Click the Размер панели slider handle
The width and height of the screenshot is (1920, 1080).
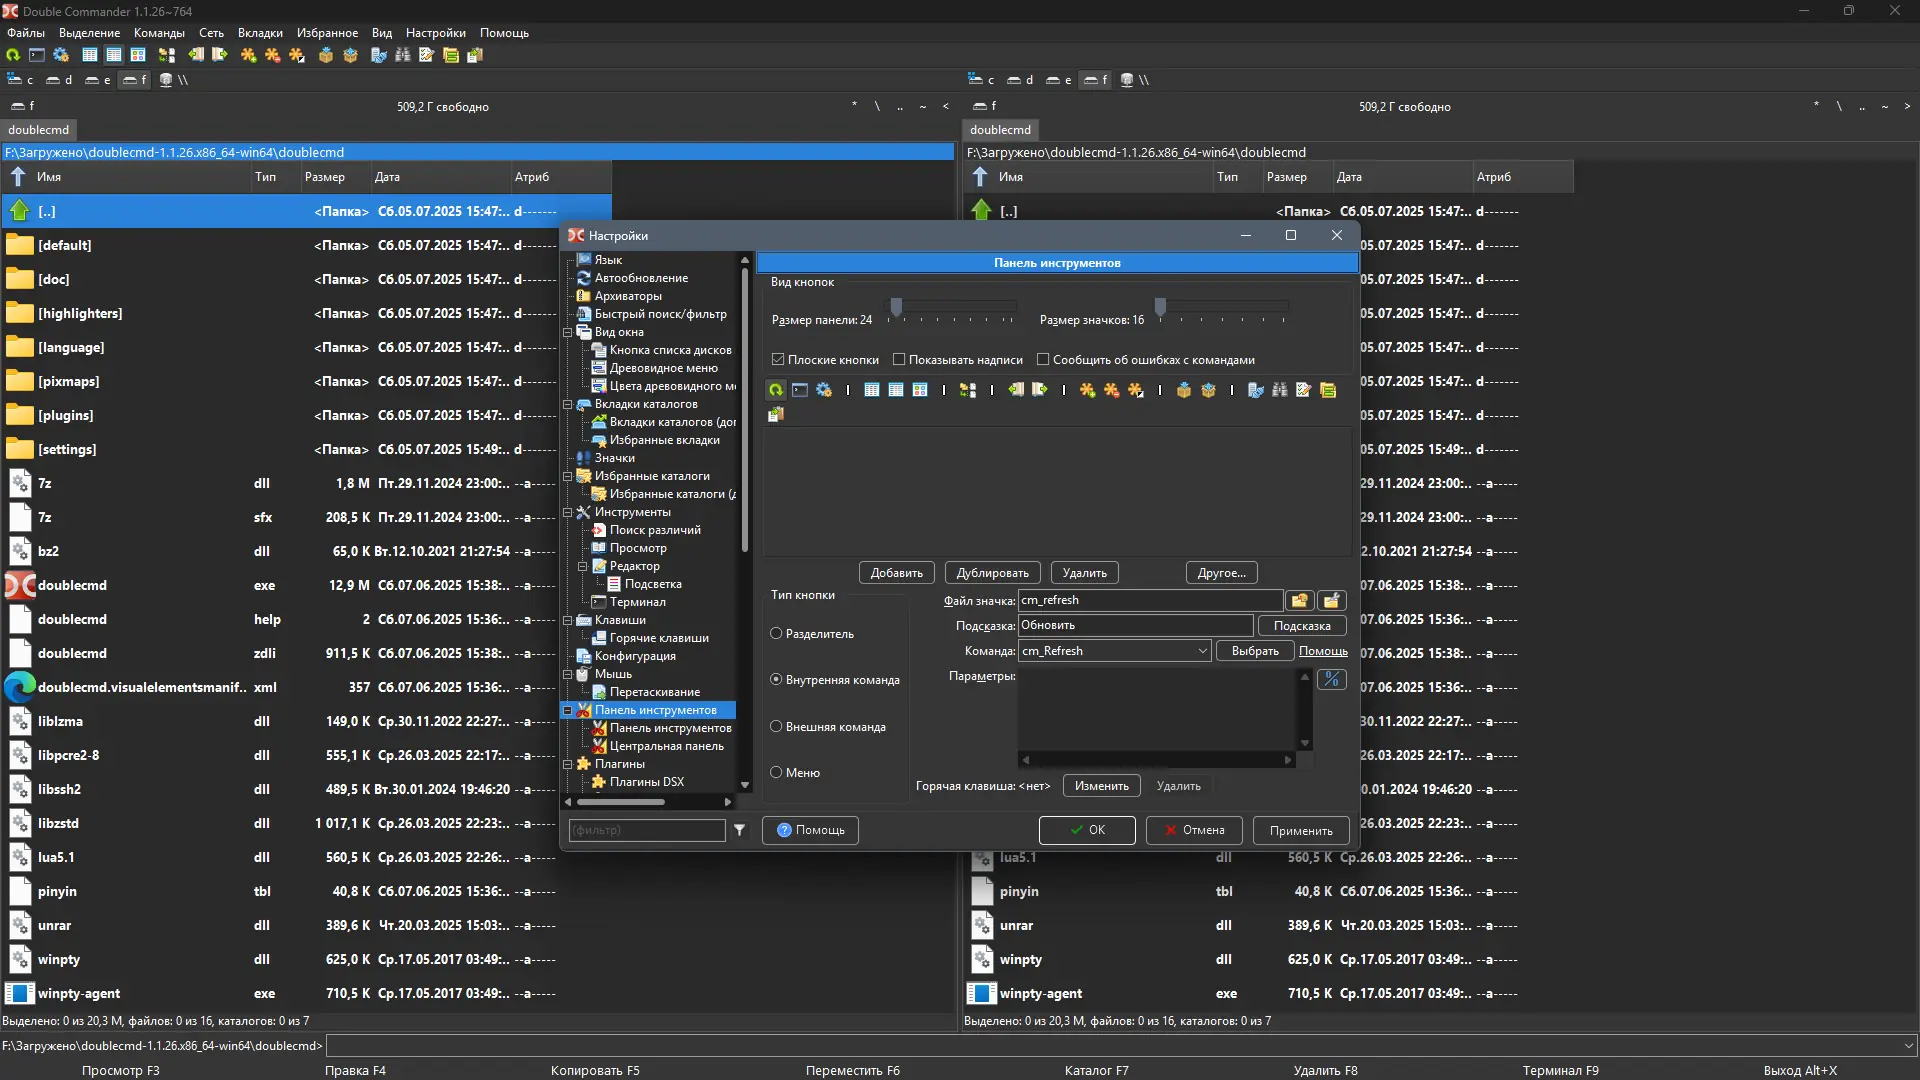897,307
